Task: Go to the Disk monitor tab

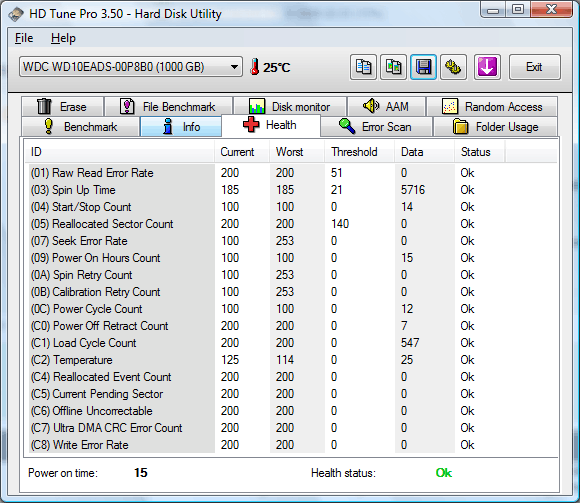Action: tap(290, 107)
